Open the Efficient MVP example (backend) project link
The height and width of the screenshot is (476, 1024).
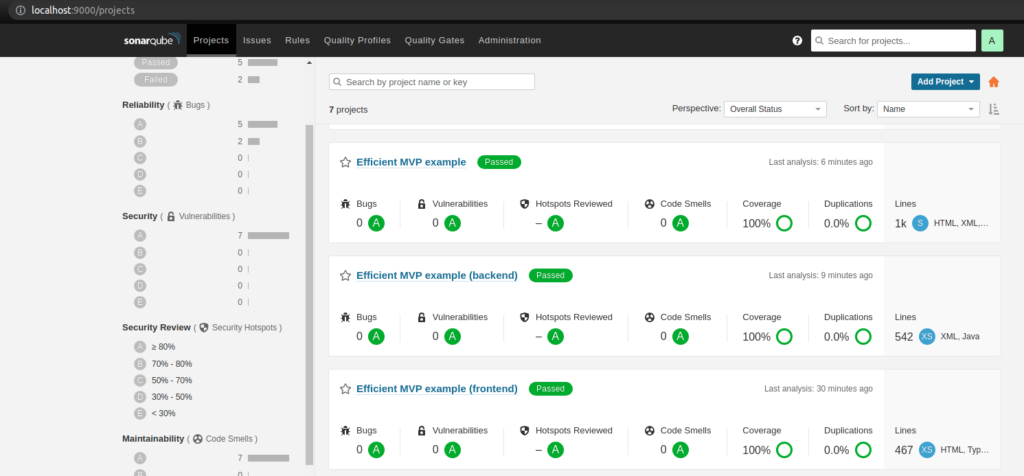[436, 275]
